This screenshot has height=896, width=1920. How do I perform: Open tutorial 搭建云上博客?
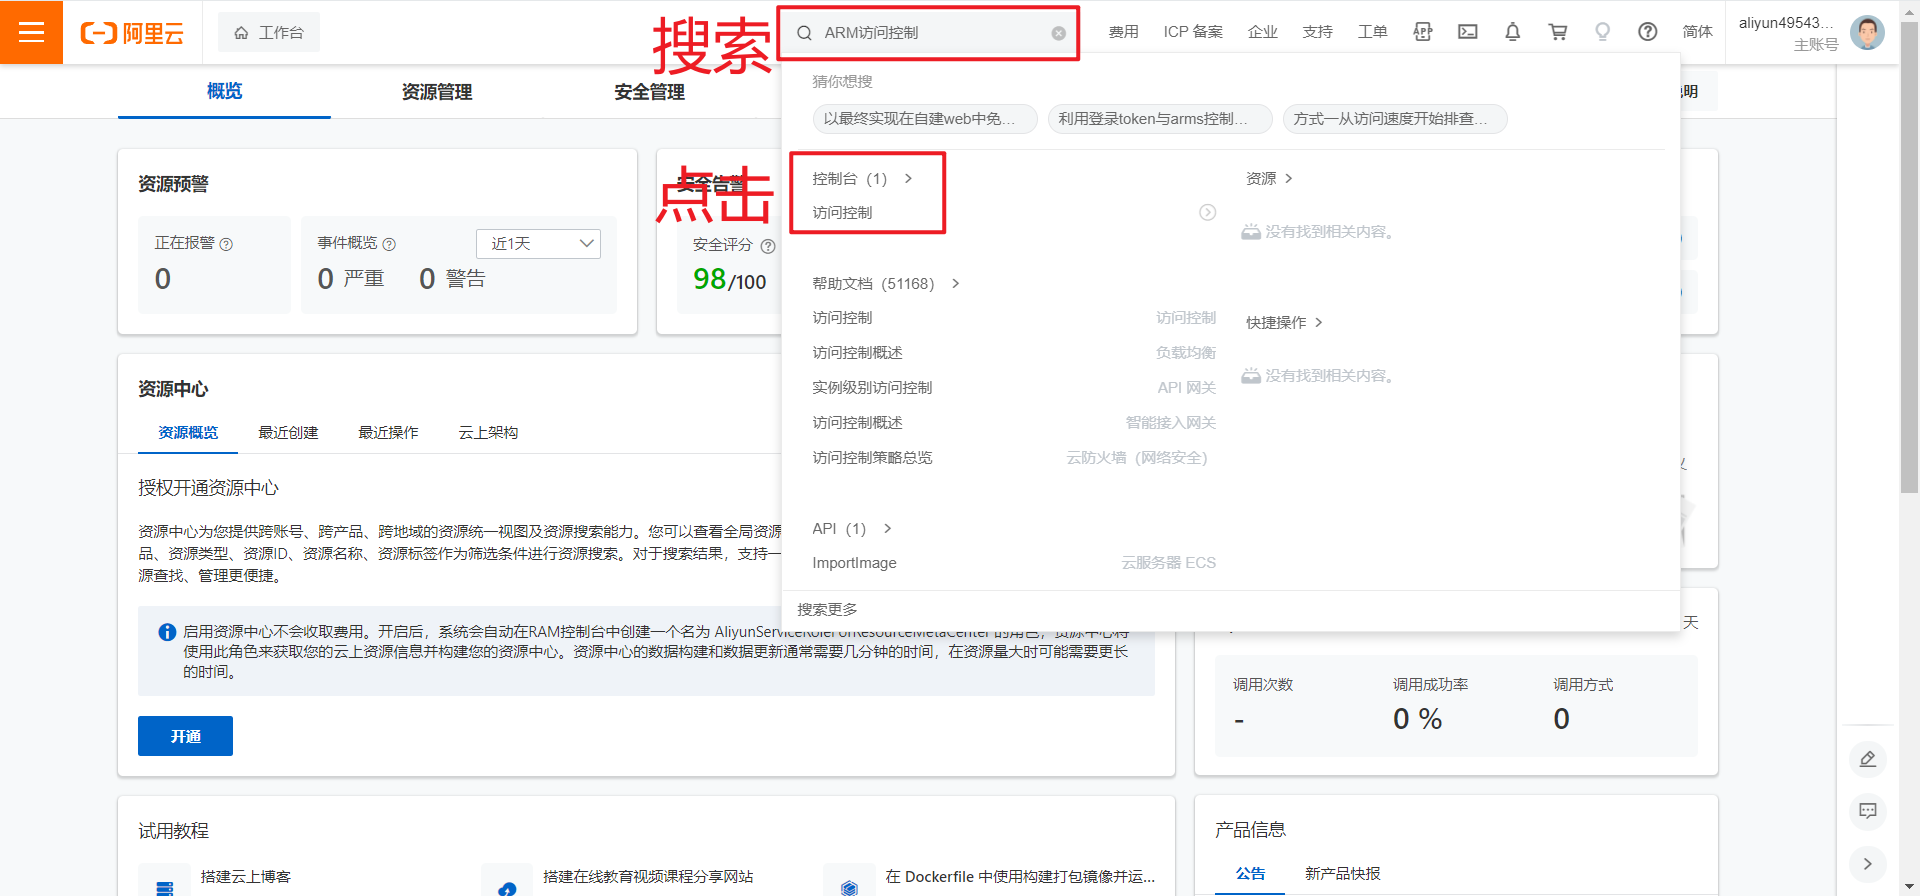245,877
